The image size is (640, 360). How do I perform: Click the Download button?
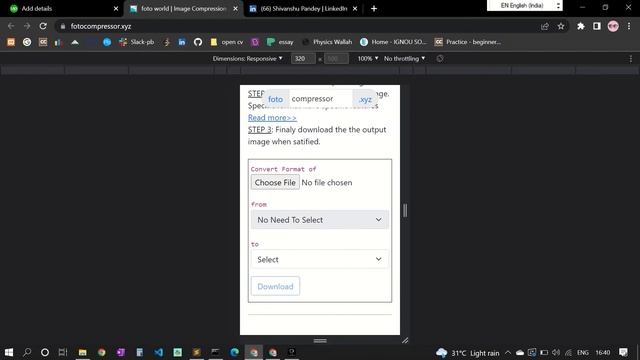[275, 286]
